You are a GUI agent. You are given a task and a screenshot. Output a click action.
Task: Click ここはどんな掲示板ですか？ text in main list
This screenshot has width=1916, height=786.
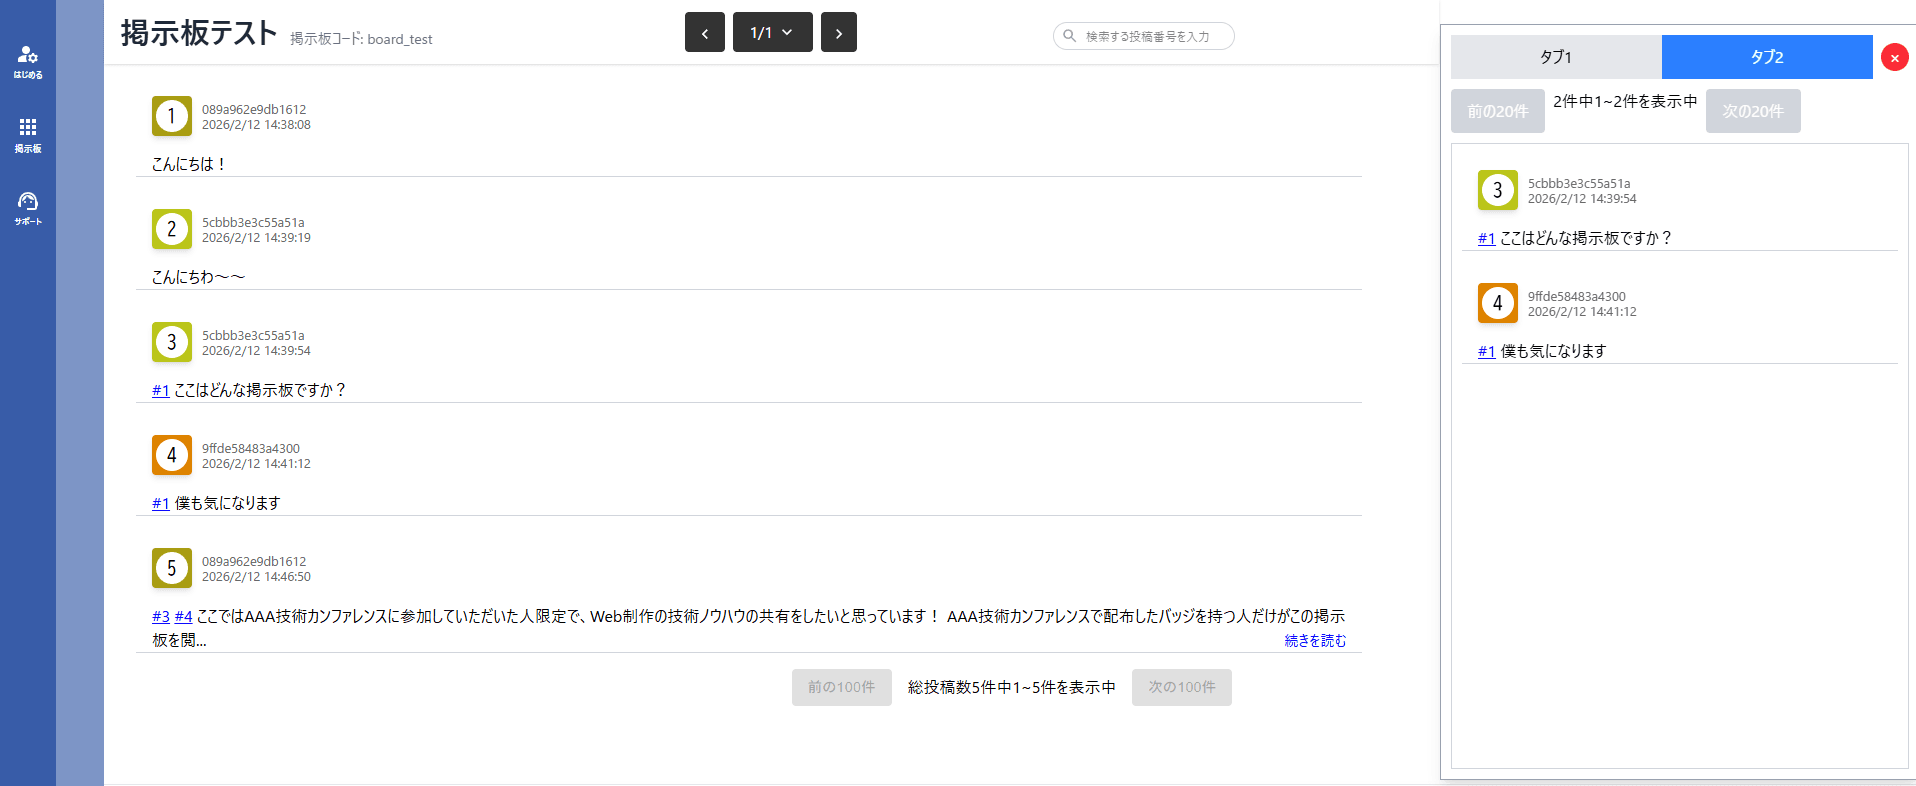[260, 390]
